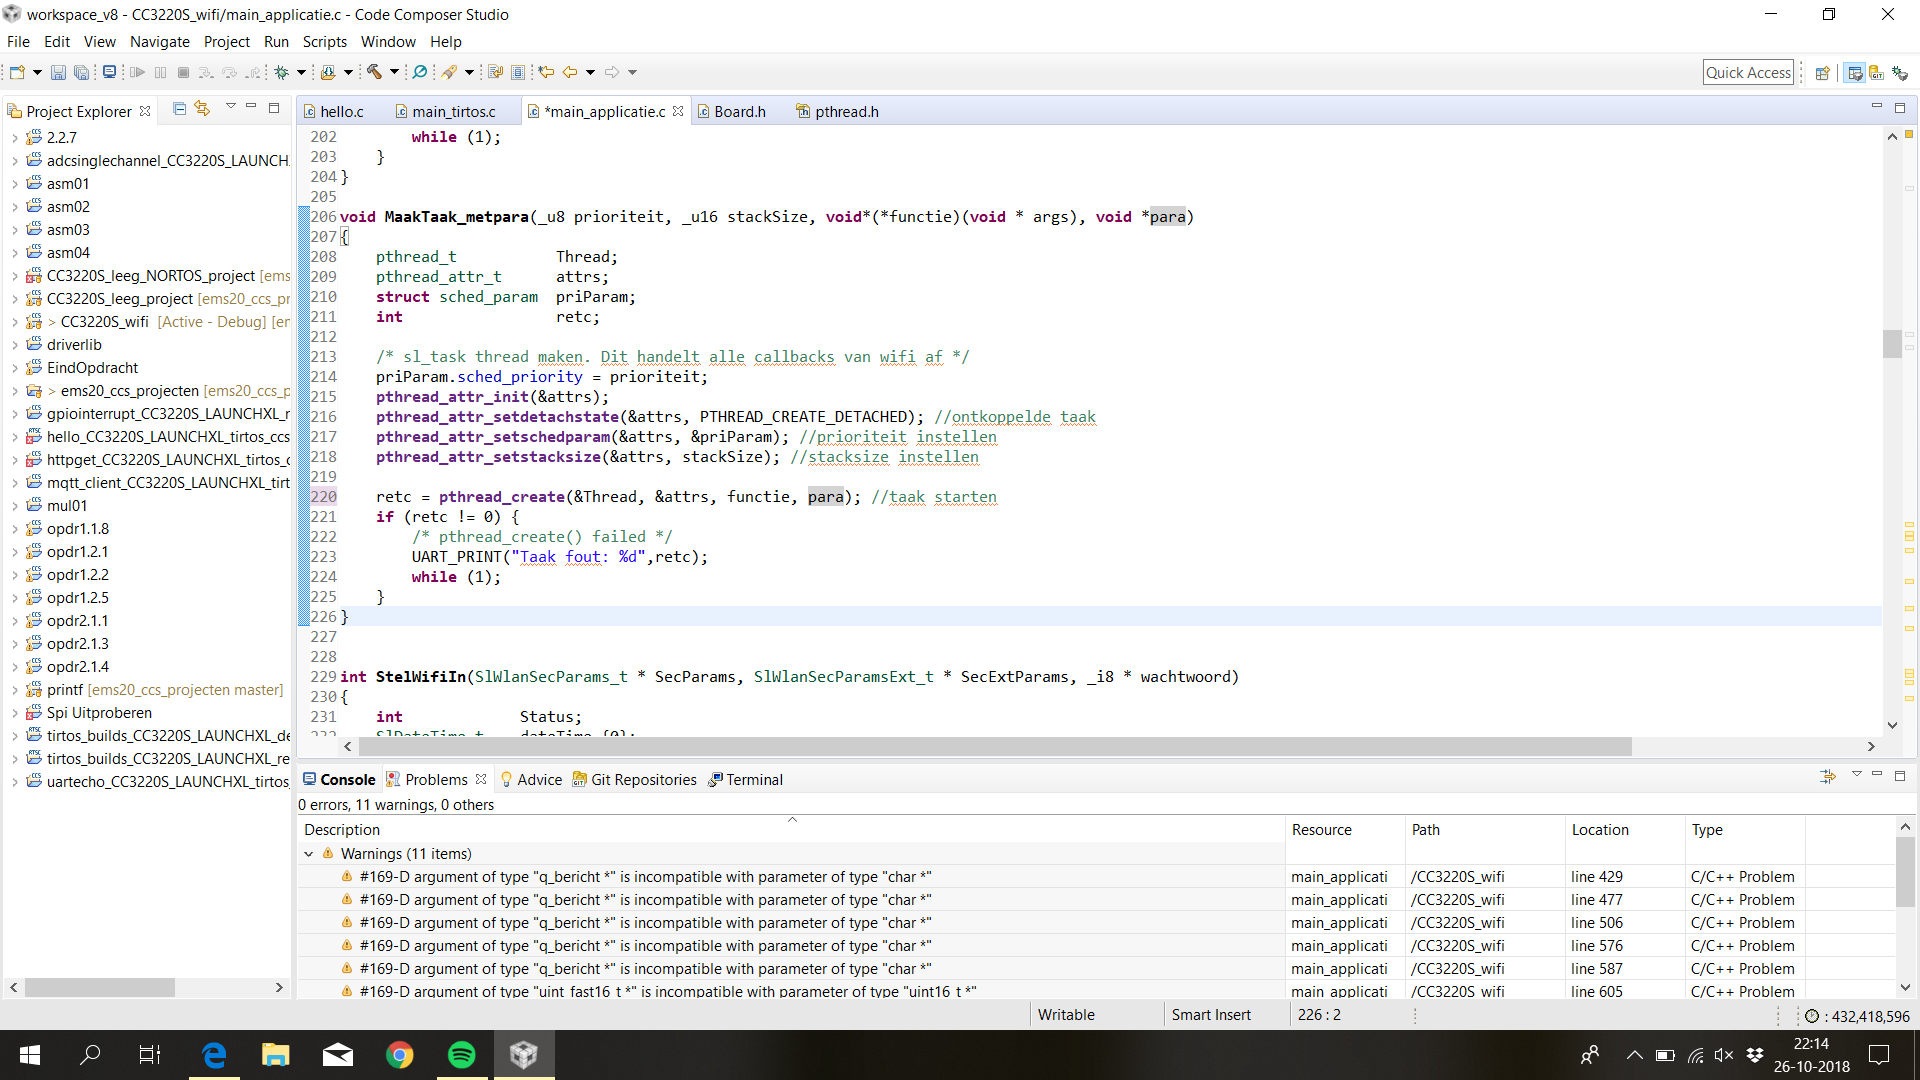Open Chrome from the taskbar
This screenshot has height=1080, width=1920.
pos(399,1054)
